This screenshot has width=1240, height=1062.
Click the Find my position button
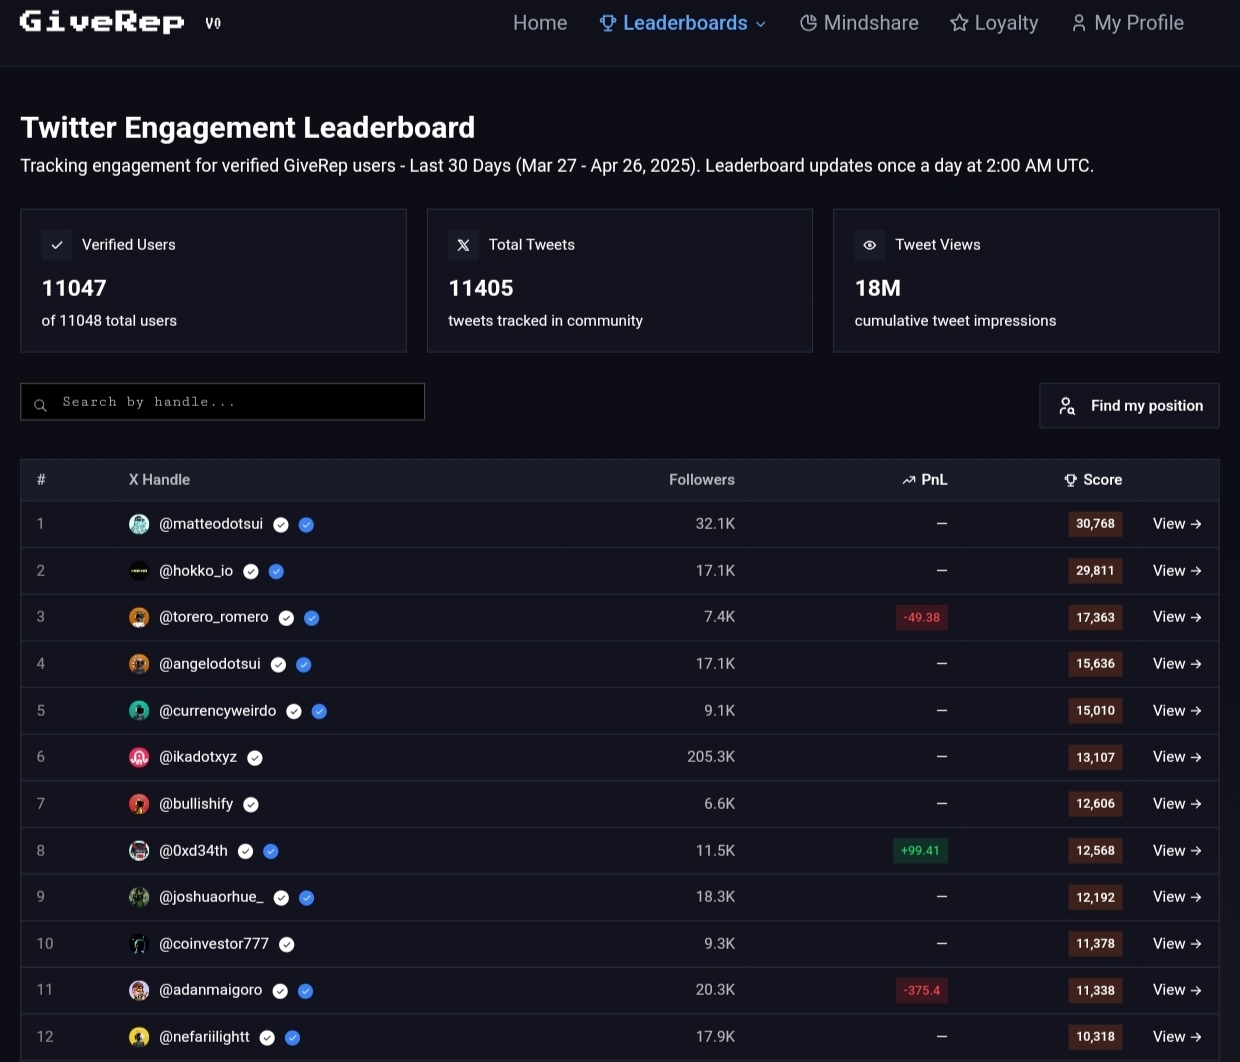[x=1129, y=406]
